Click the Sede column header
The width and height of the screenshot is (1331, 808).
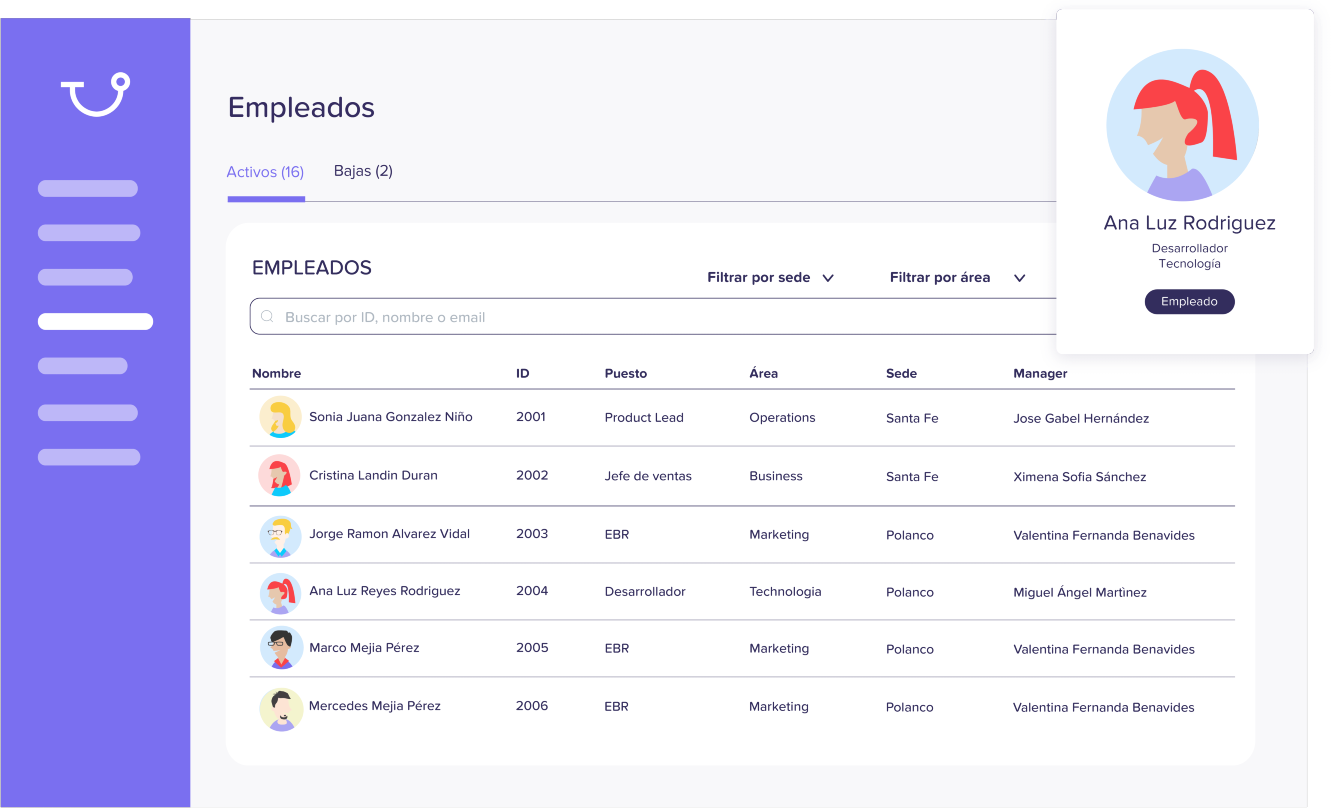coord(901,373)
